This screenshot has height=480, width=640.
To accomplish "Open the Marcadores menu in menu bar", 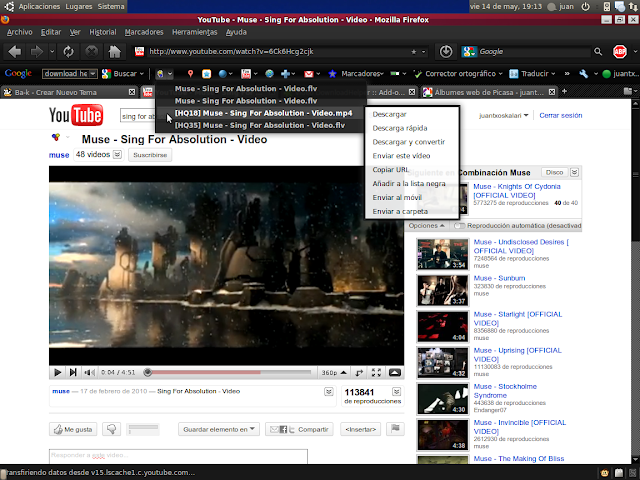I will [145, 32].
